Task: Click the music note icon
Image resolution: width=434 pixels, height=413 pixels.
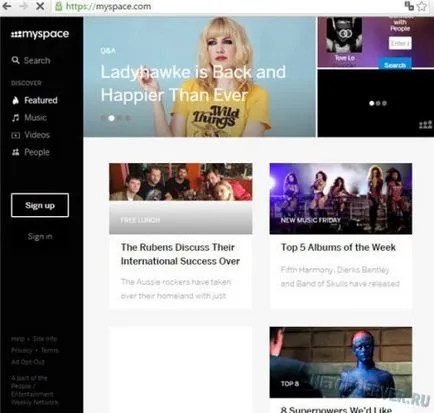Action: (15, 118)
